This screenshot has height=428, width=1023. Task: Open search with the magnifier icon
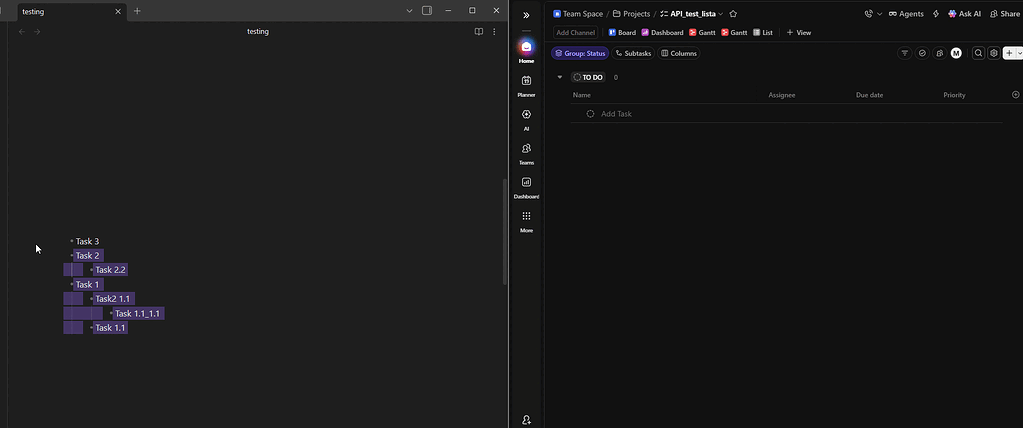(978, 53)
